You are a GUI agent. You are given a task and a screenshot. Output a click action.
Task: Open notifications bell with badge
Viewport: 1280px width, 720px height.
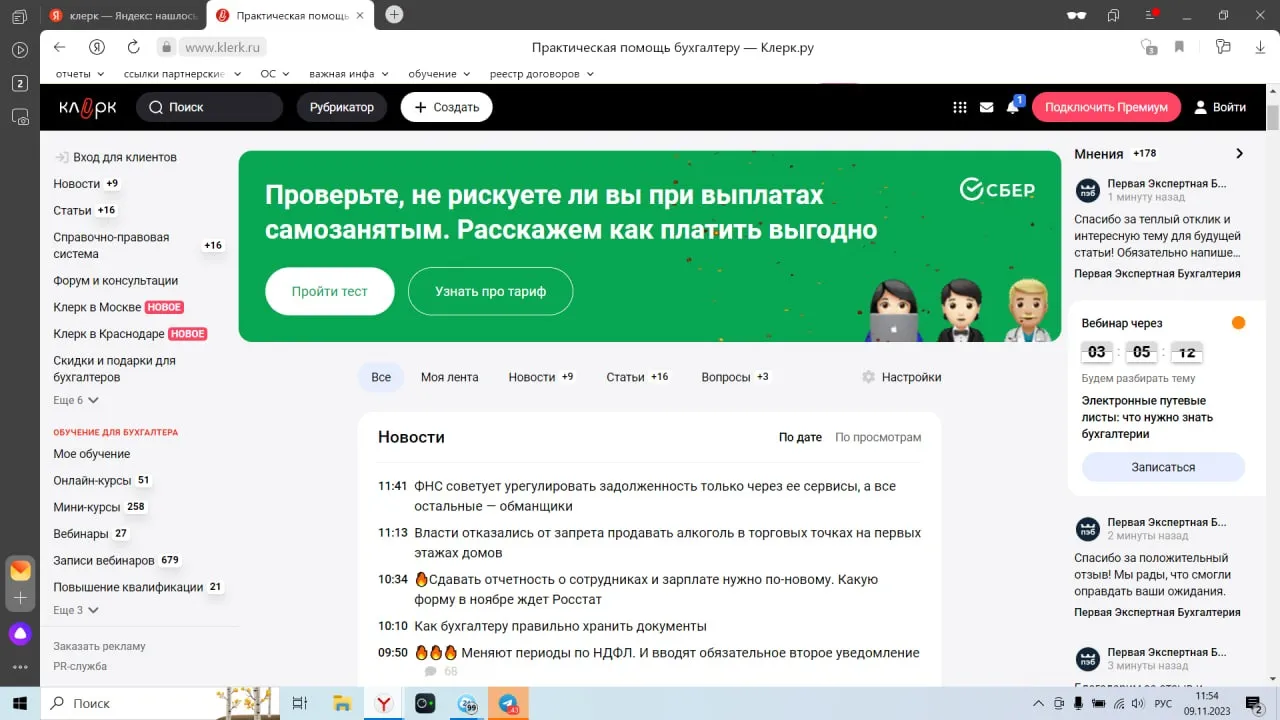[x=1013, y=106]
